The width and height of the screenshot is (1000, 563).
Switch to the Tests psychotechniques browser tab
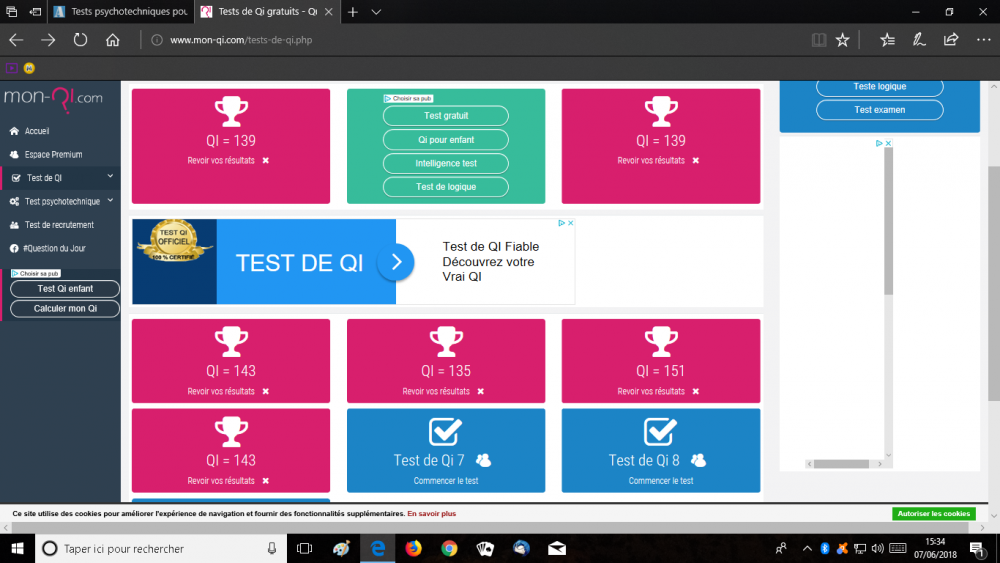(120, 12)
